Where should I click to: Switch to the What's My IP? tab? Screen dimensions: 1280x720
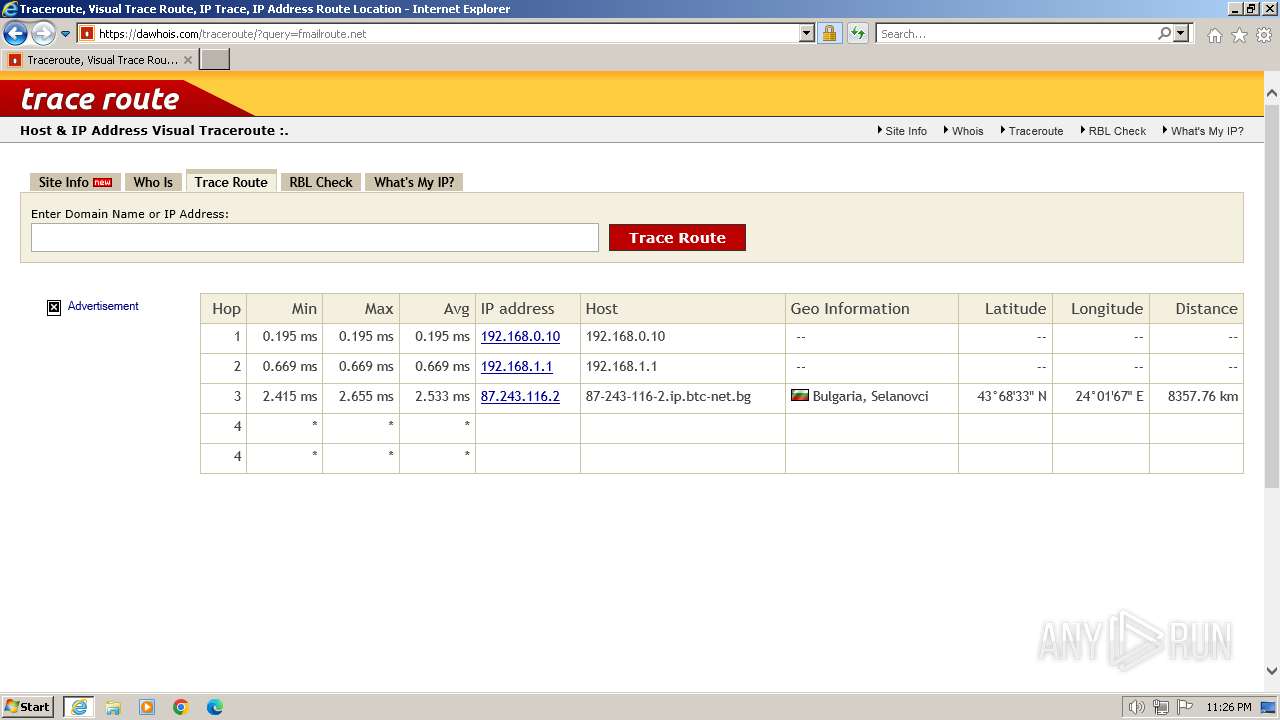coord(414,182)
